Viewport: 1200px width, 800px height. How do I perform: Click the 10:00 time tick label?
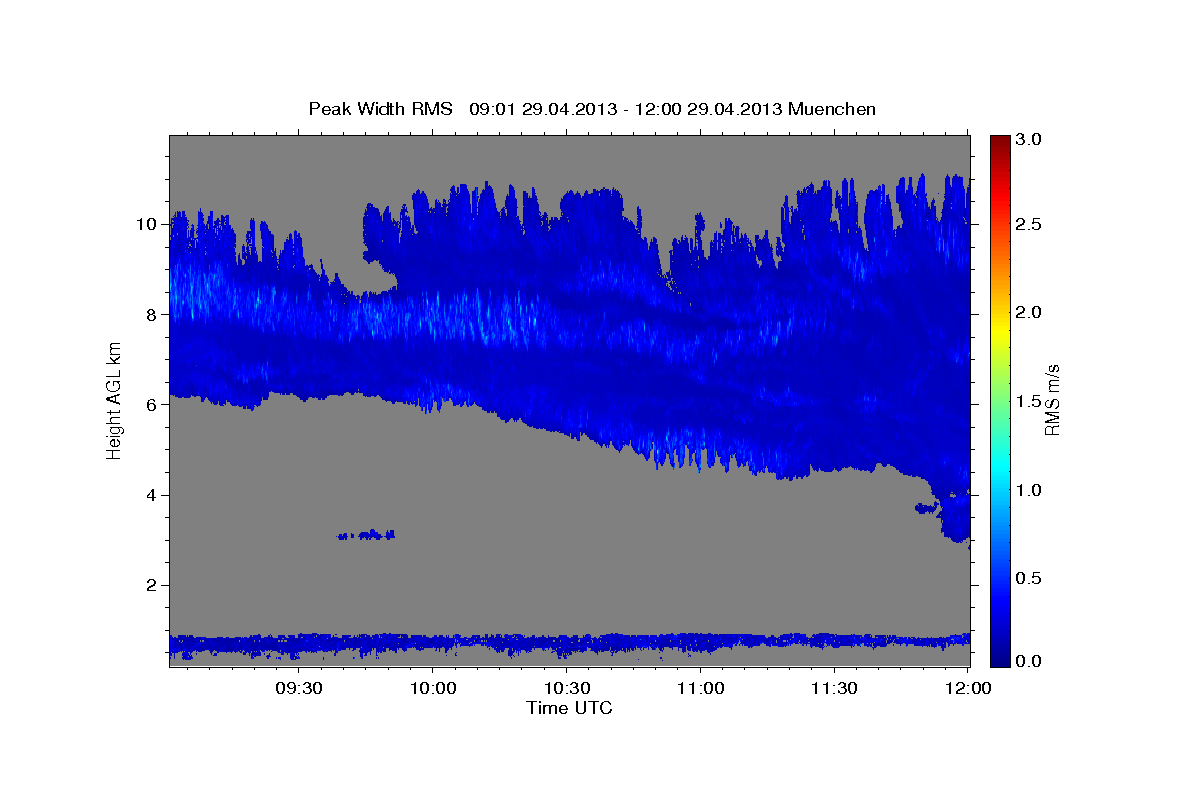coord(432,688)
